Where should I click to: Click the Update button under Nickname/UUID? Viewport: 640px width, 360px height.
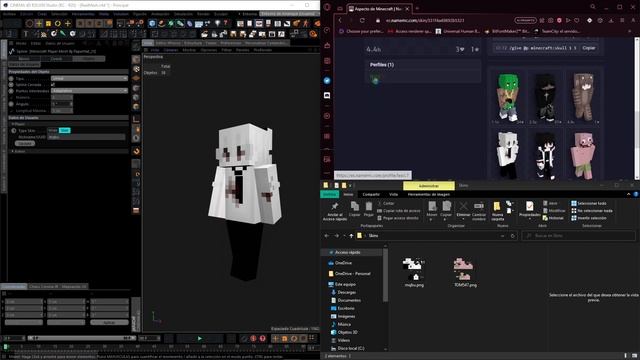tap(24, 143)
